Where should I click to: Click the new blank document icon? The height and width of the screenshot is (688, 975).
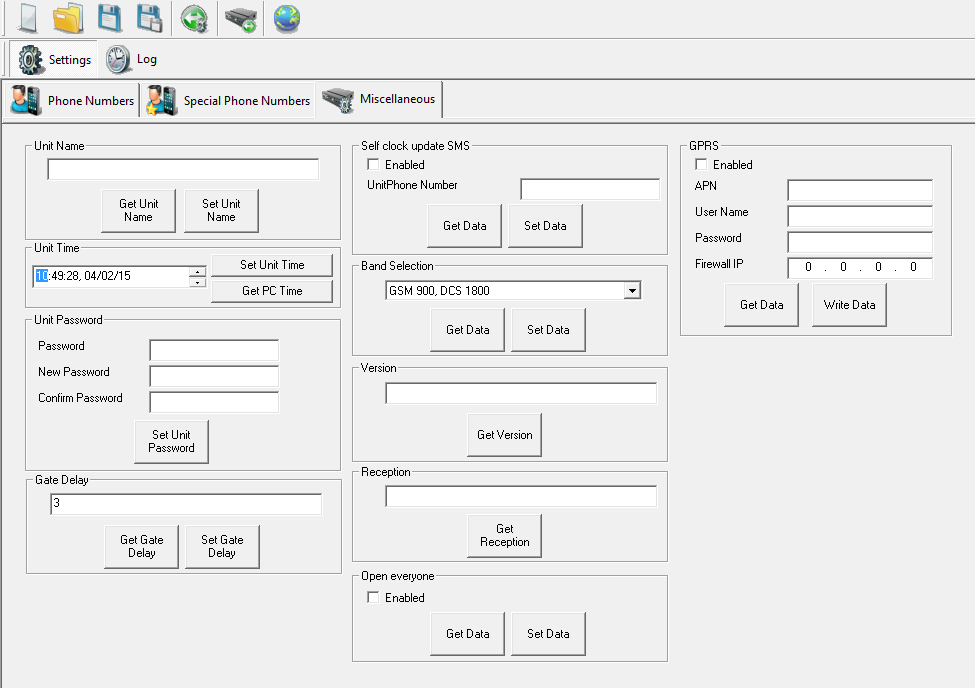coord(22,18)
